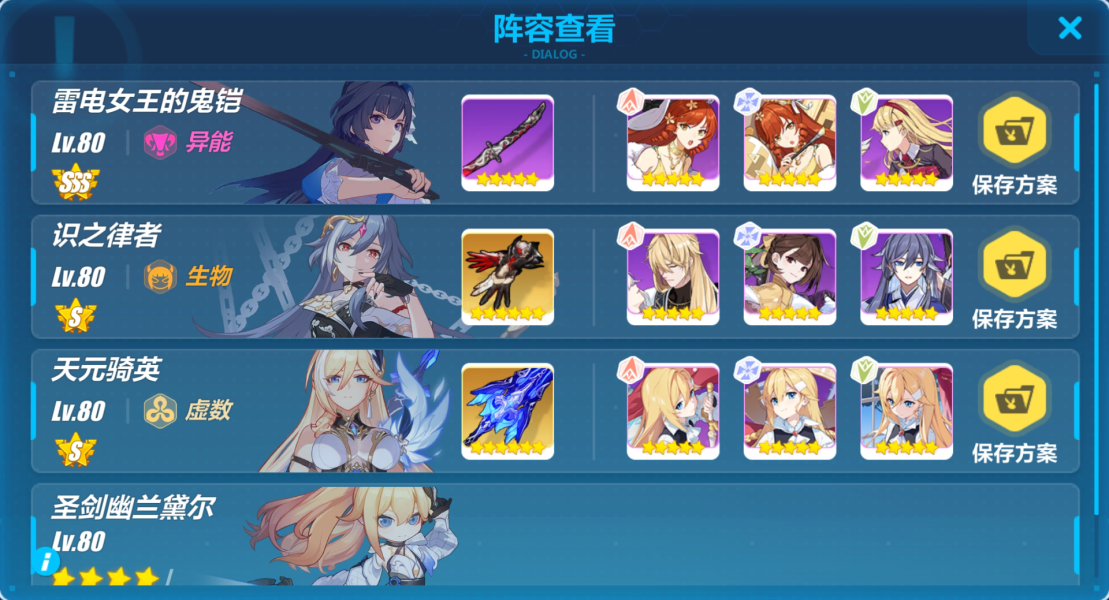Select top stigmata of blonde man in second row

pos(673,277)
